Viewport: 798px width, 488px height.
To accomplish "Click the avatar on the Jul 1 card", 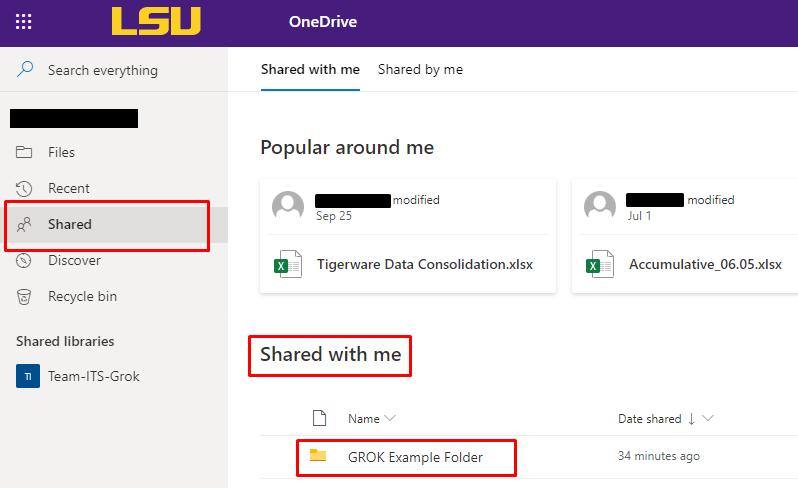I will [600, 207].
